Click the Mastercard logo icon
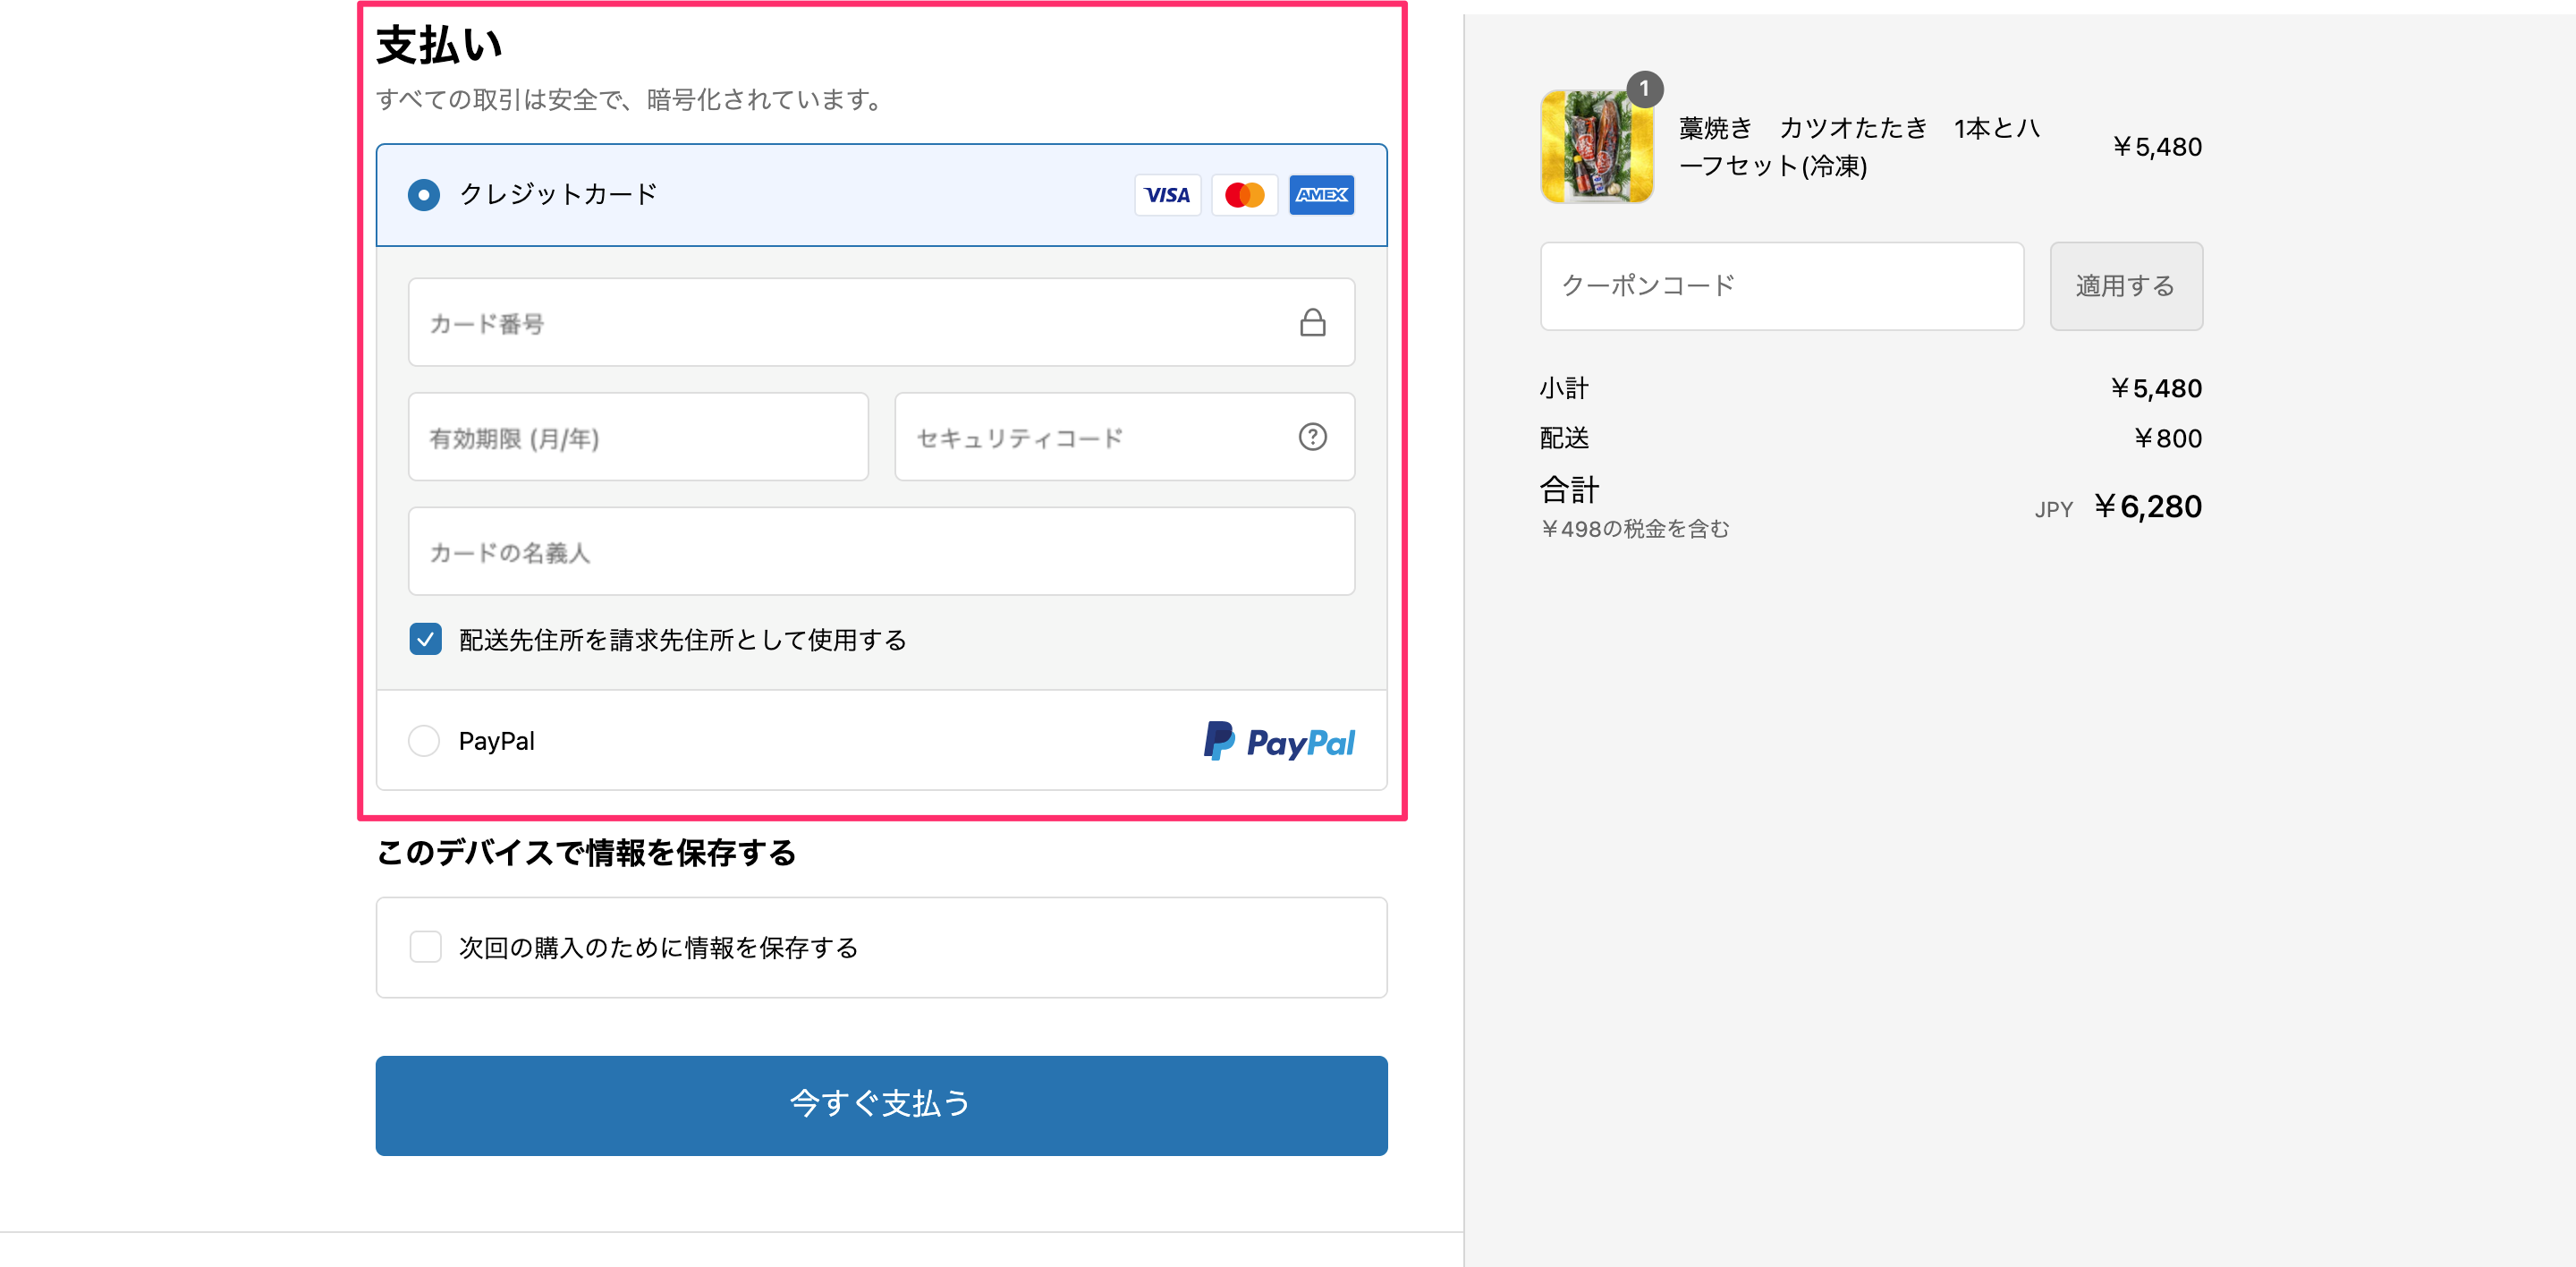The image size is (2576, 1267). 1244,195
